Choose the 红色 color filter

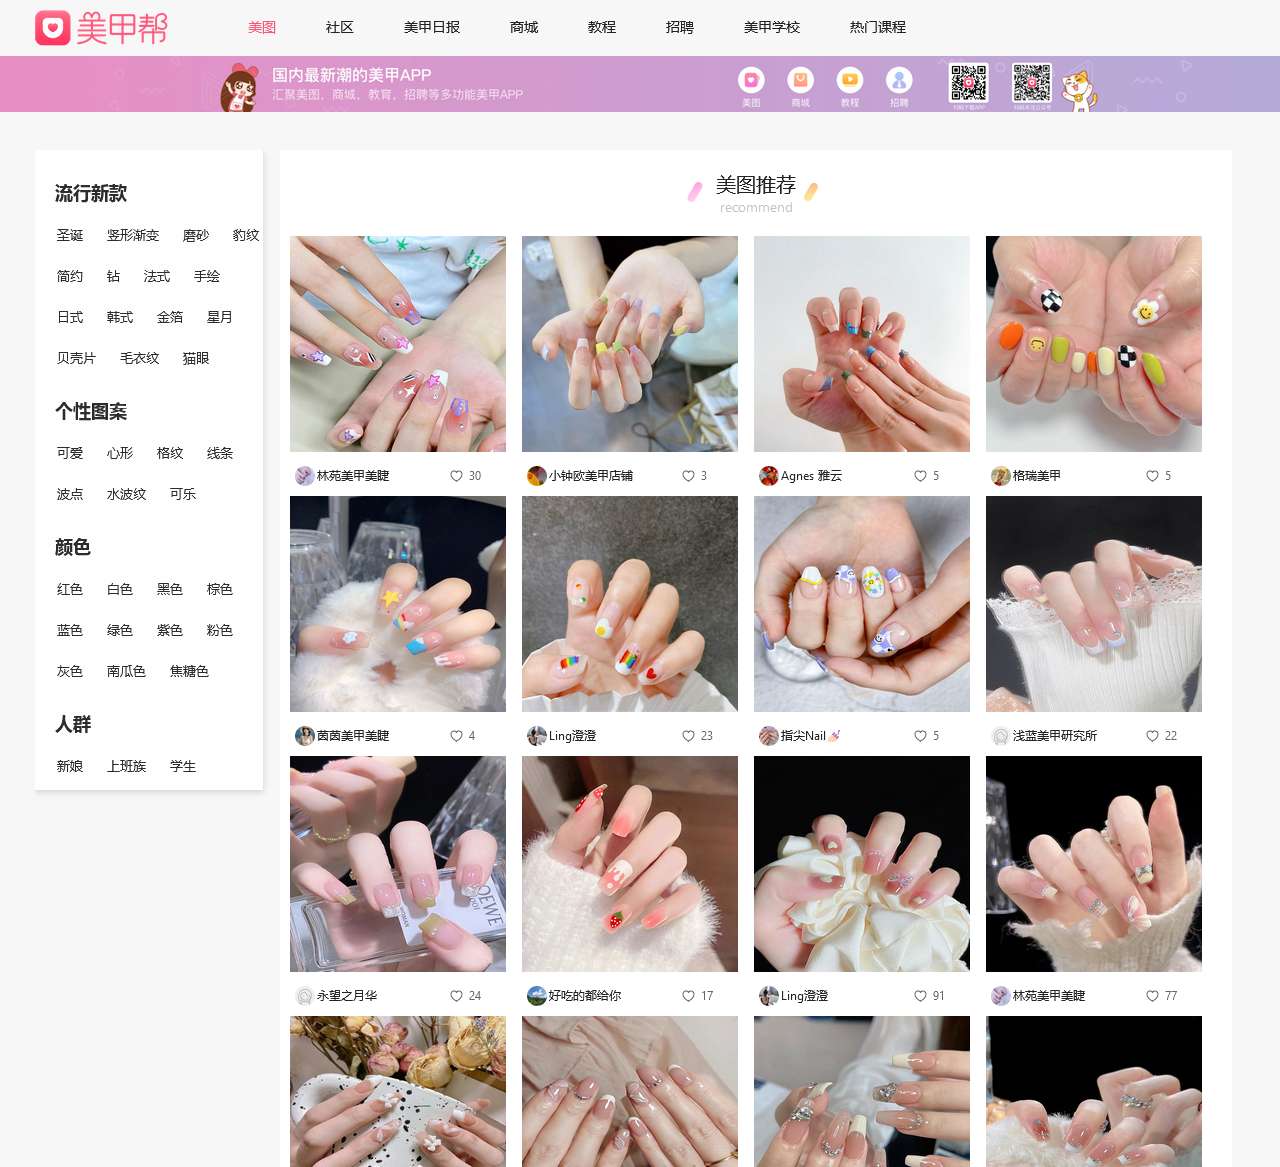click(70, 589)
